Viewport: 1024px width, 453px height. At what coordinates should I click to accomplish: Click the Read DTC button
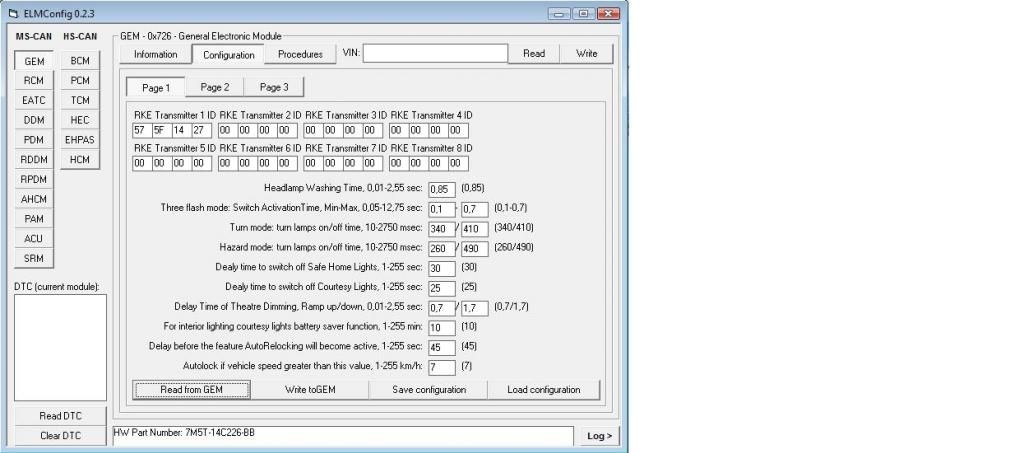[x=59, y=416]
